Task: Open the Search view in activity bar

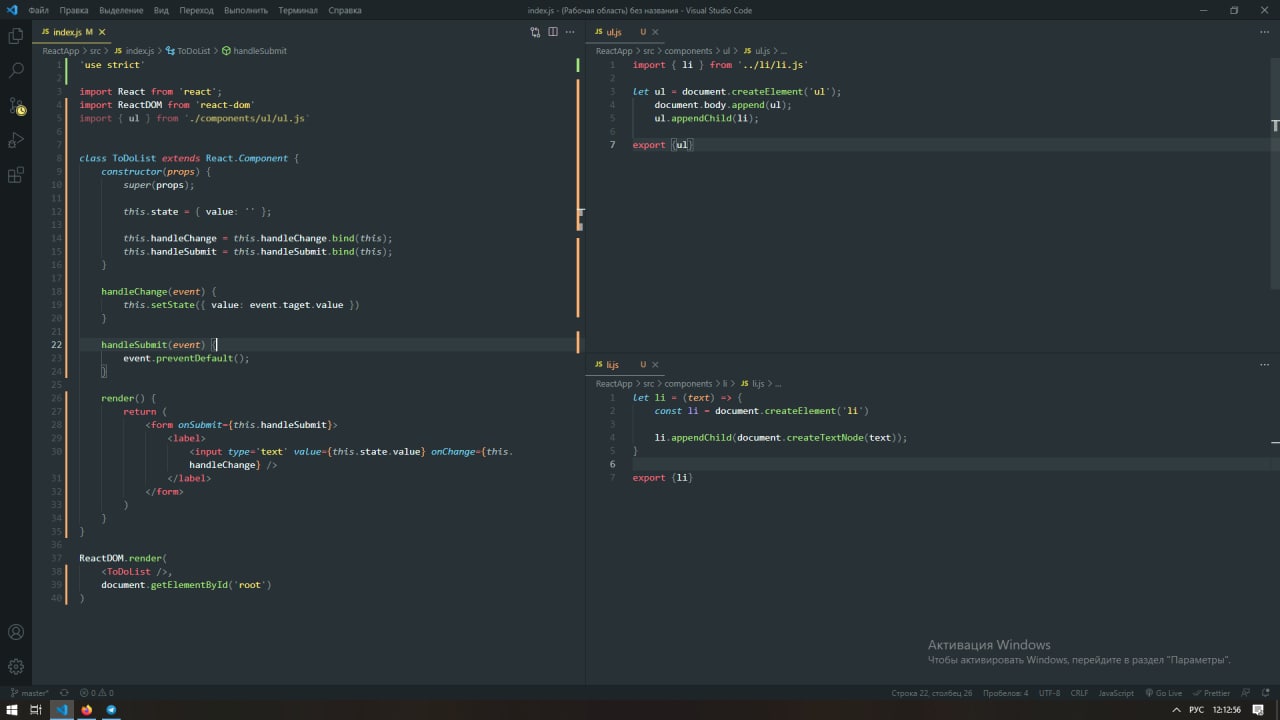Action: pyautogui.click(x=16, y=71)
